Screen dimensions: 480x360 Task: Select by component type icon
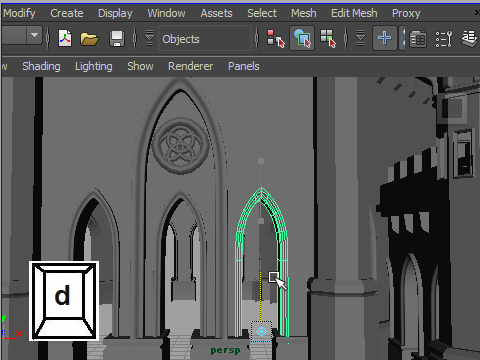328,38
